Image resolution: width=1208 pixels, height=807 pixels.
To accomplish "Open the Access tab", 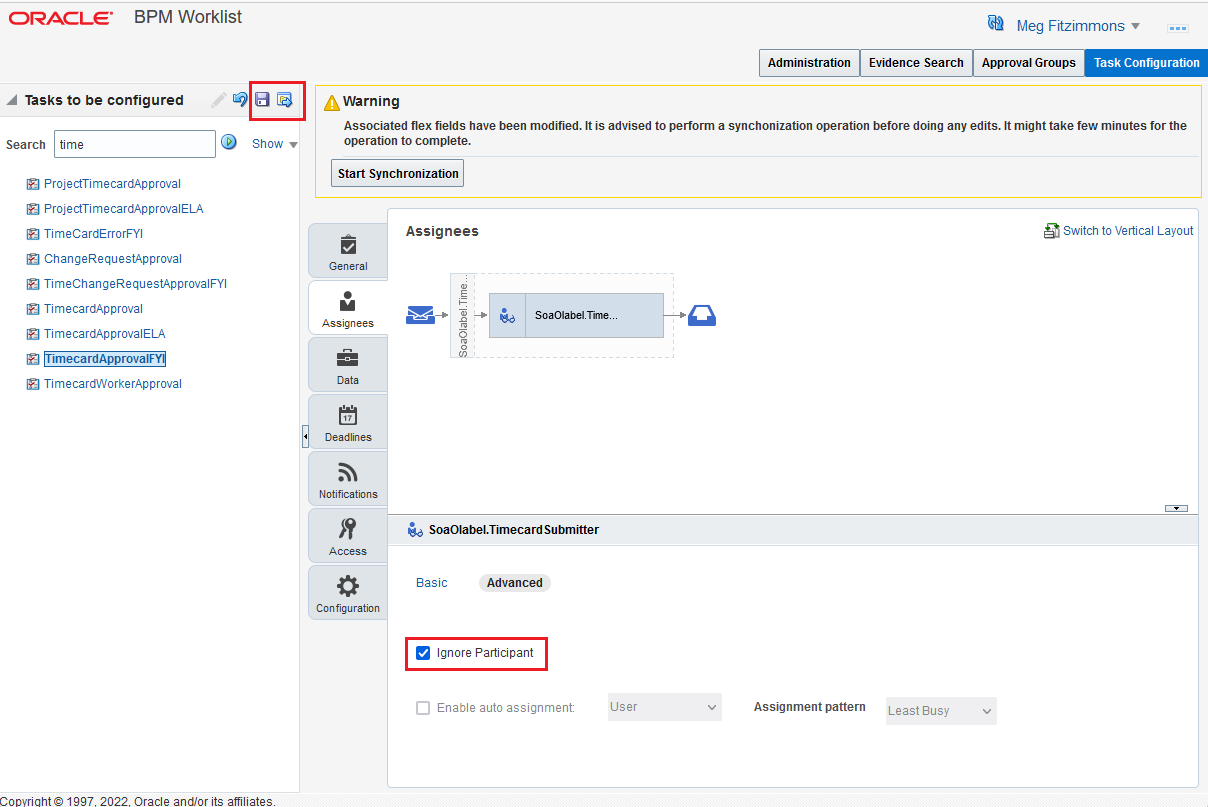I will [348, 537].
